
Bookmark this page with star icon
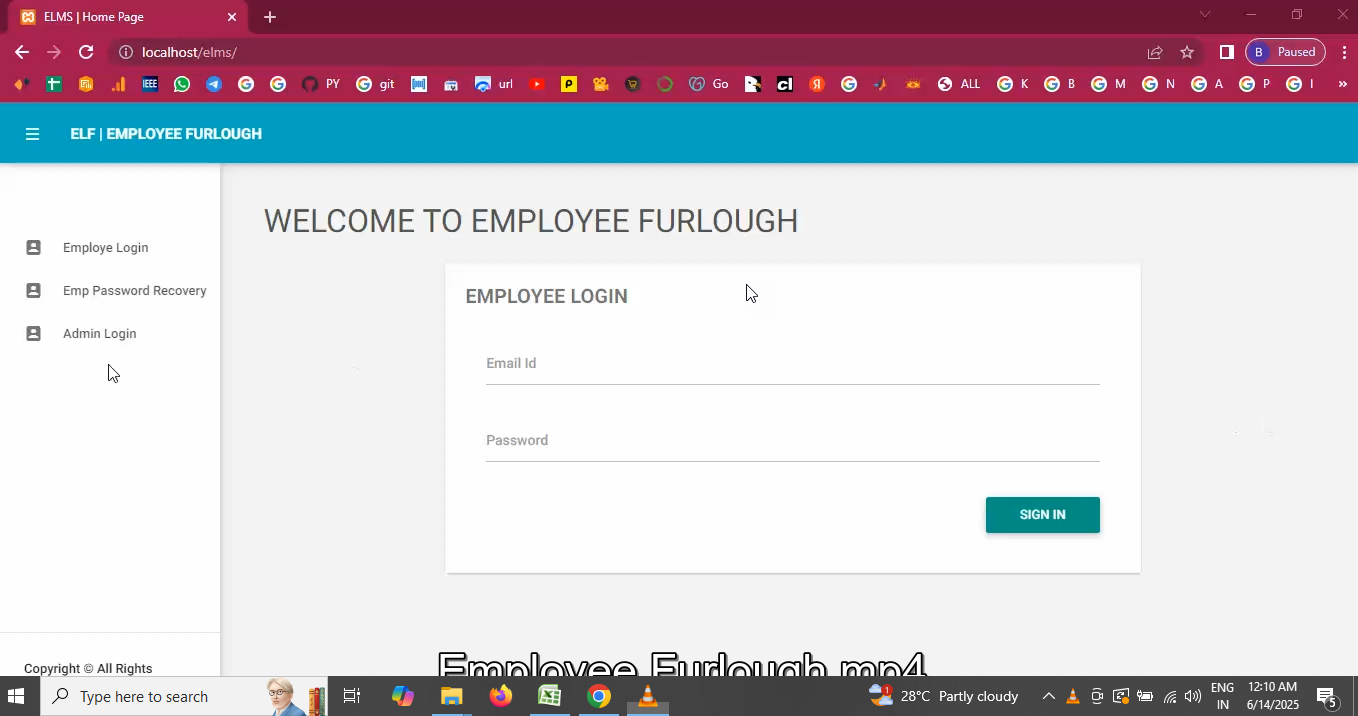(1187, 52)
